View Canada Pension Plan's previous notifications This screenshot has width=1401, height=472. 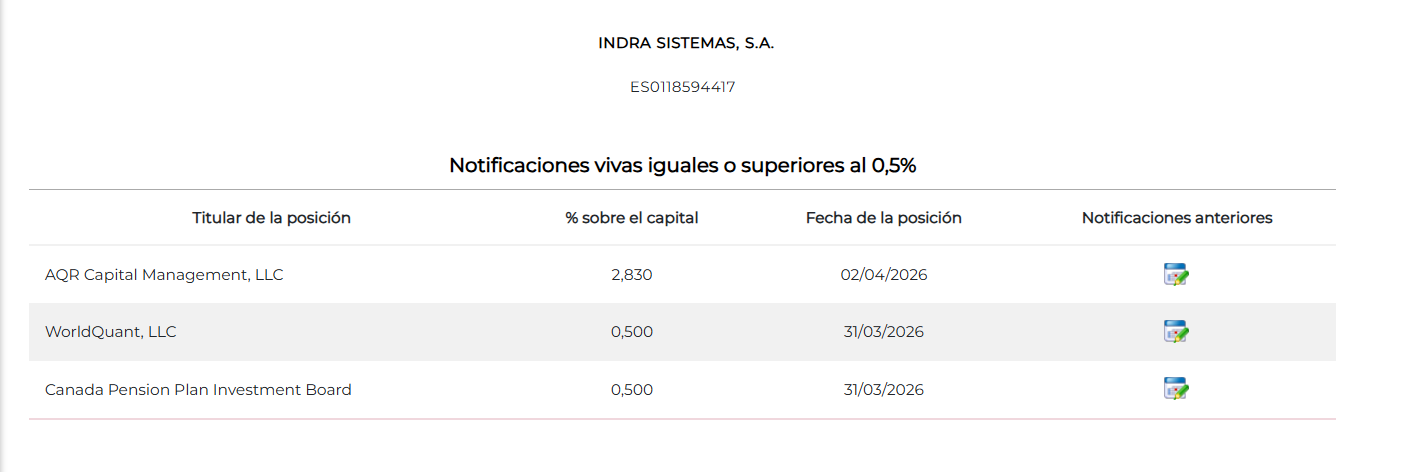click(1176, 390)
